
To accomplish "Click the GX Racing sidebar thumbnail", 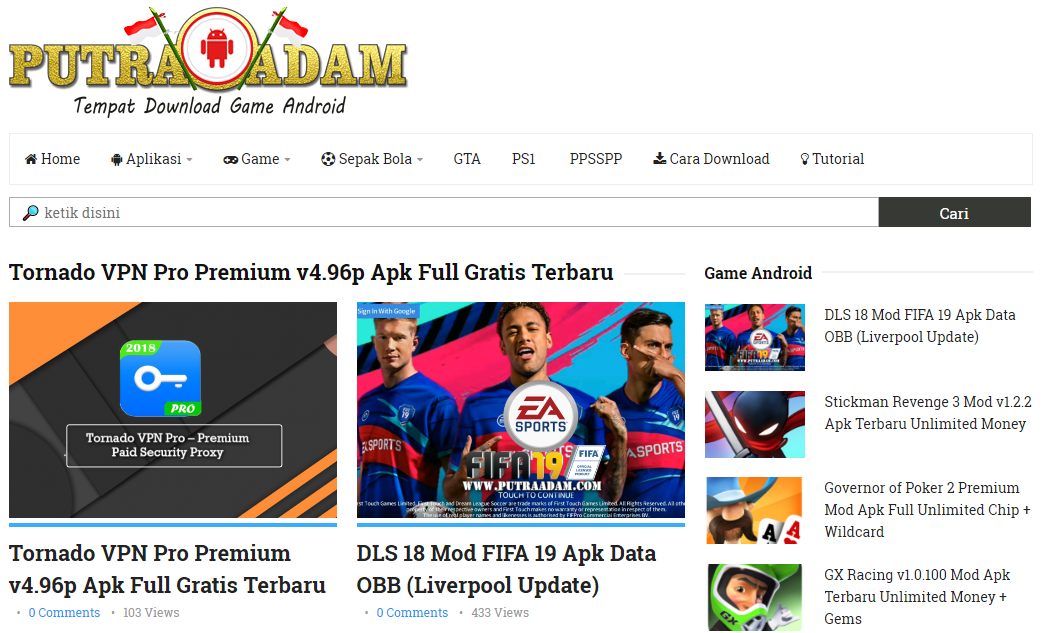I will click(755, 597).
